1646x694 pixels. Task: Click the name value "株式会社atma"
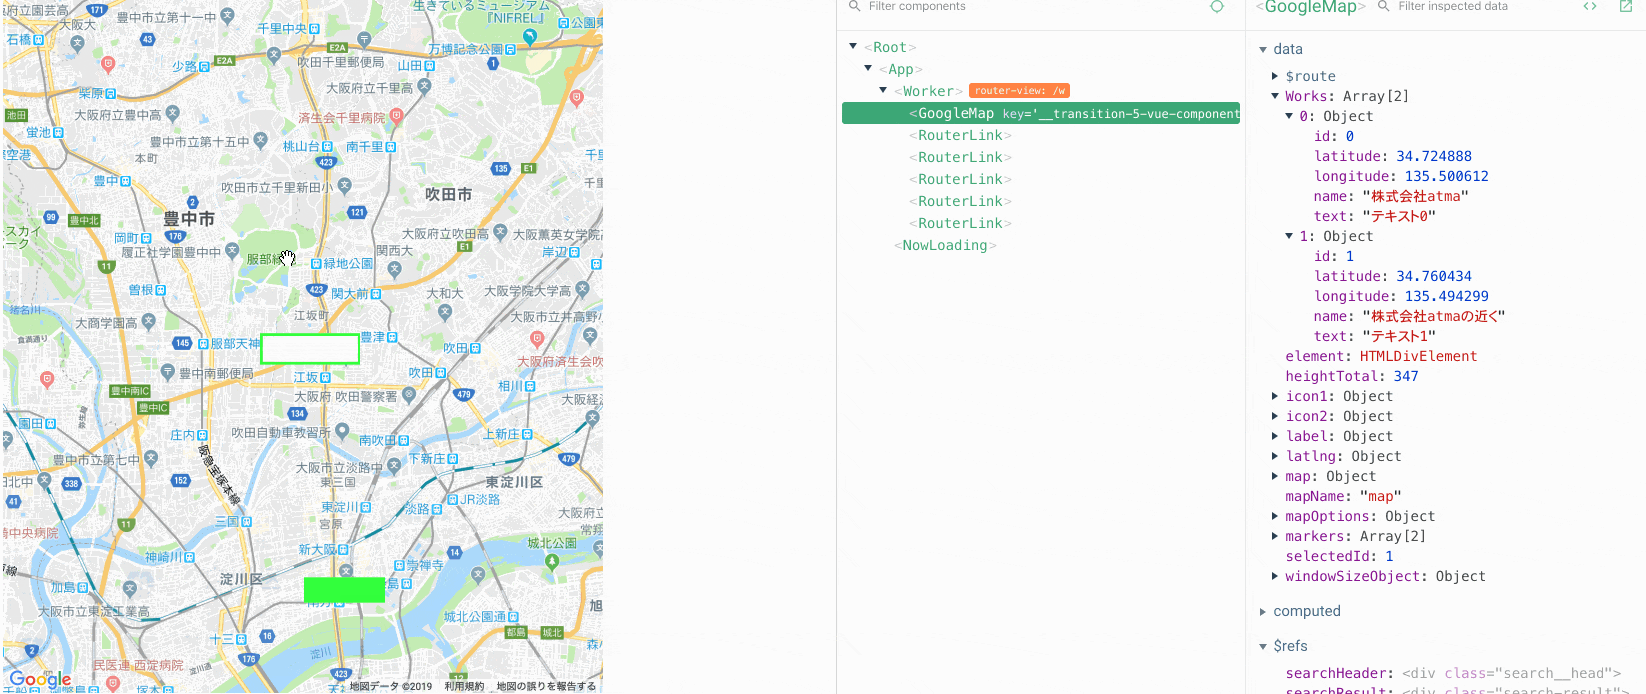(x=1415, y=196)
